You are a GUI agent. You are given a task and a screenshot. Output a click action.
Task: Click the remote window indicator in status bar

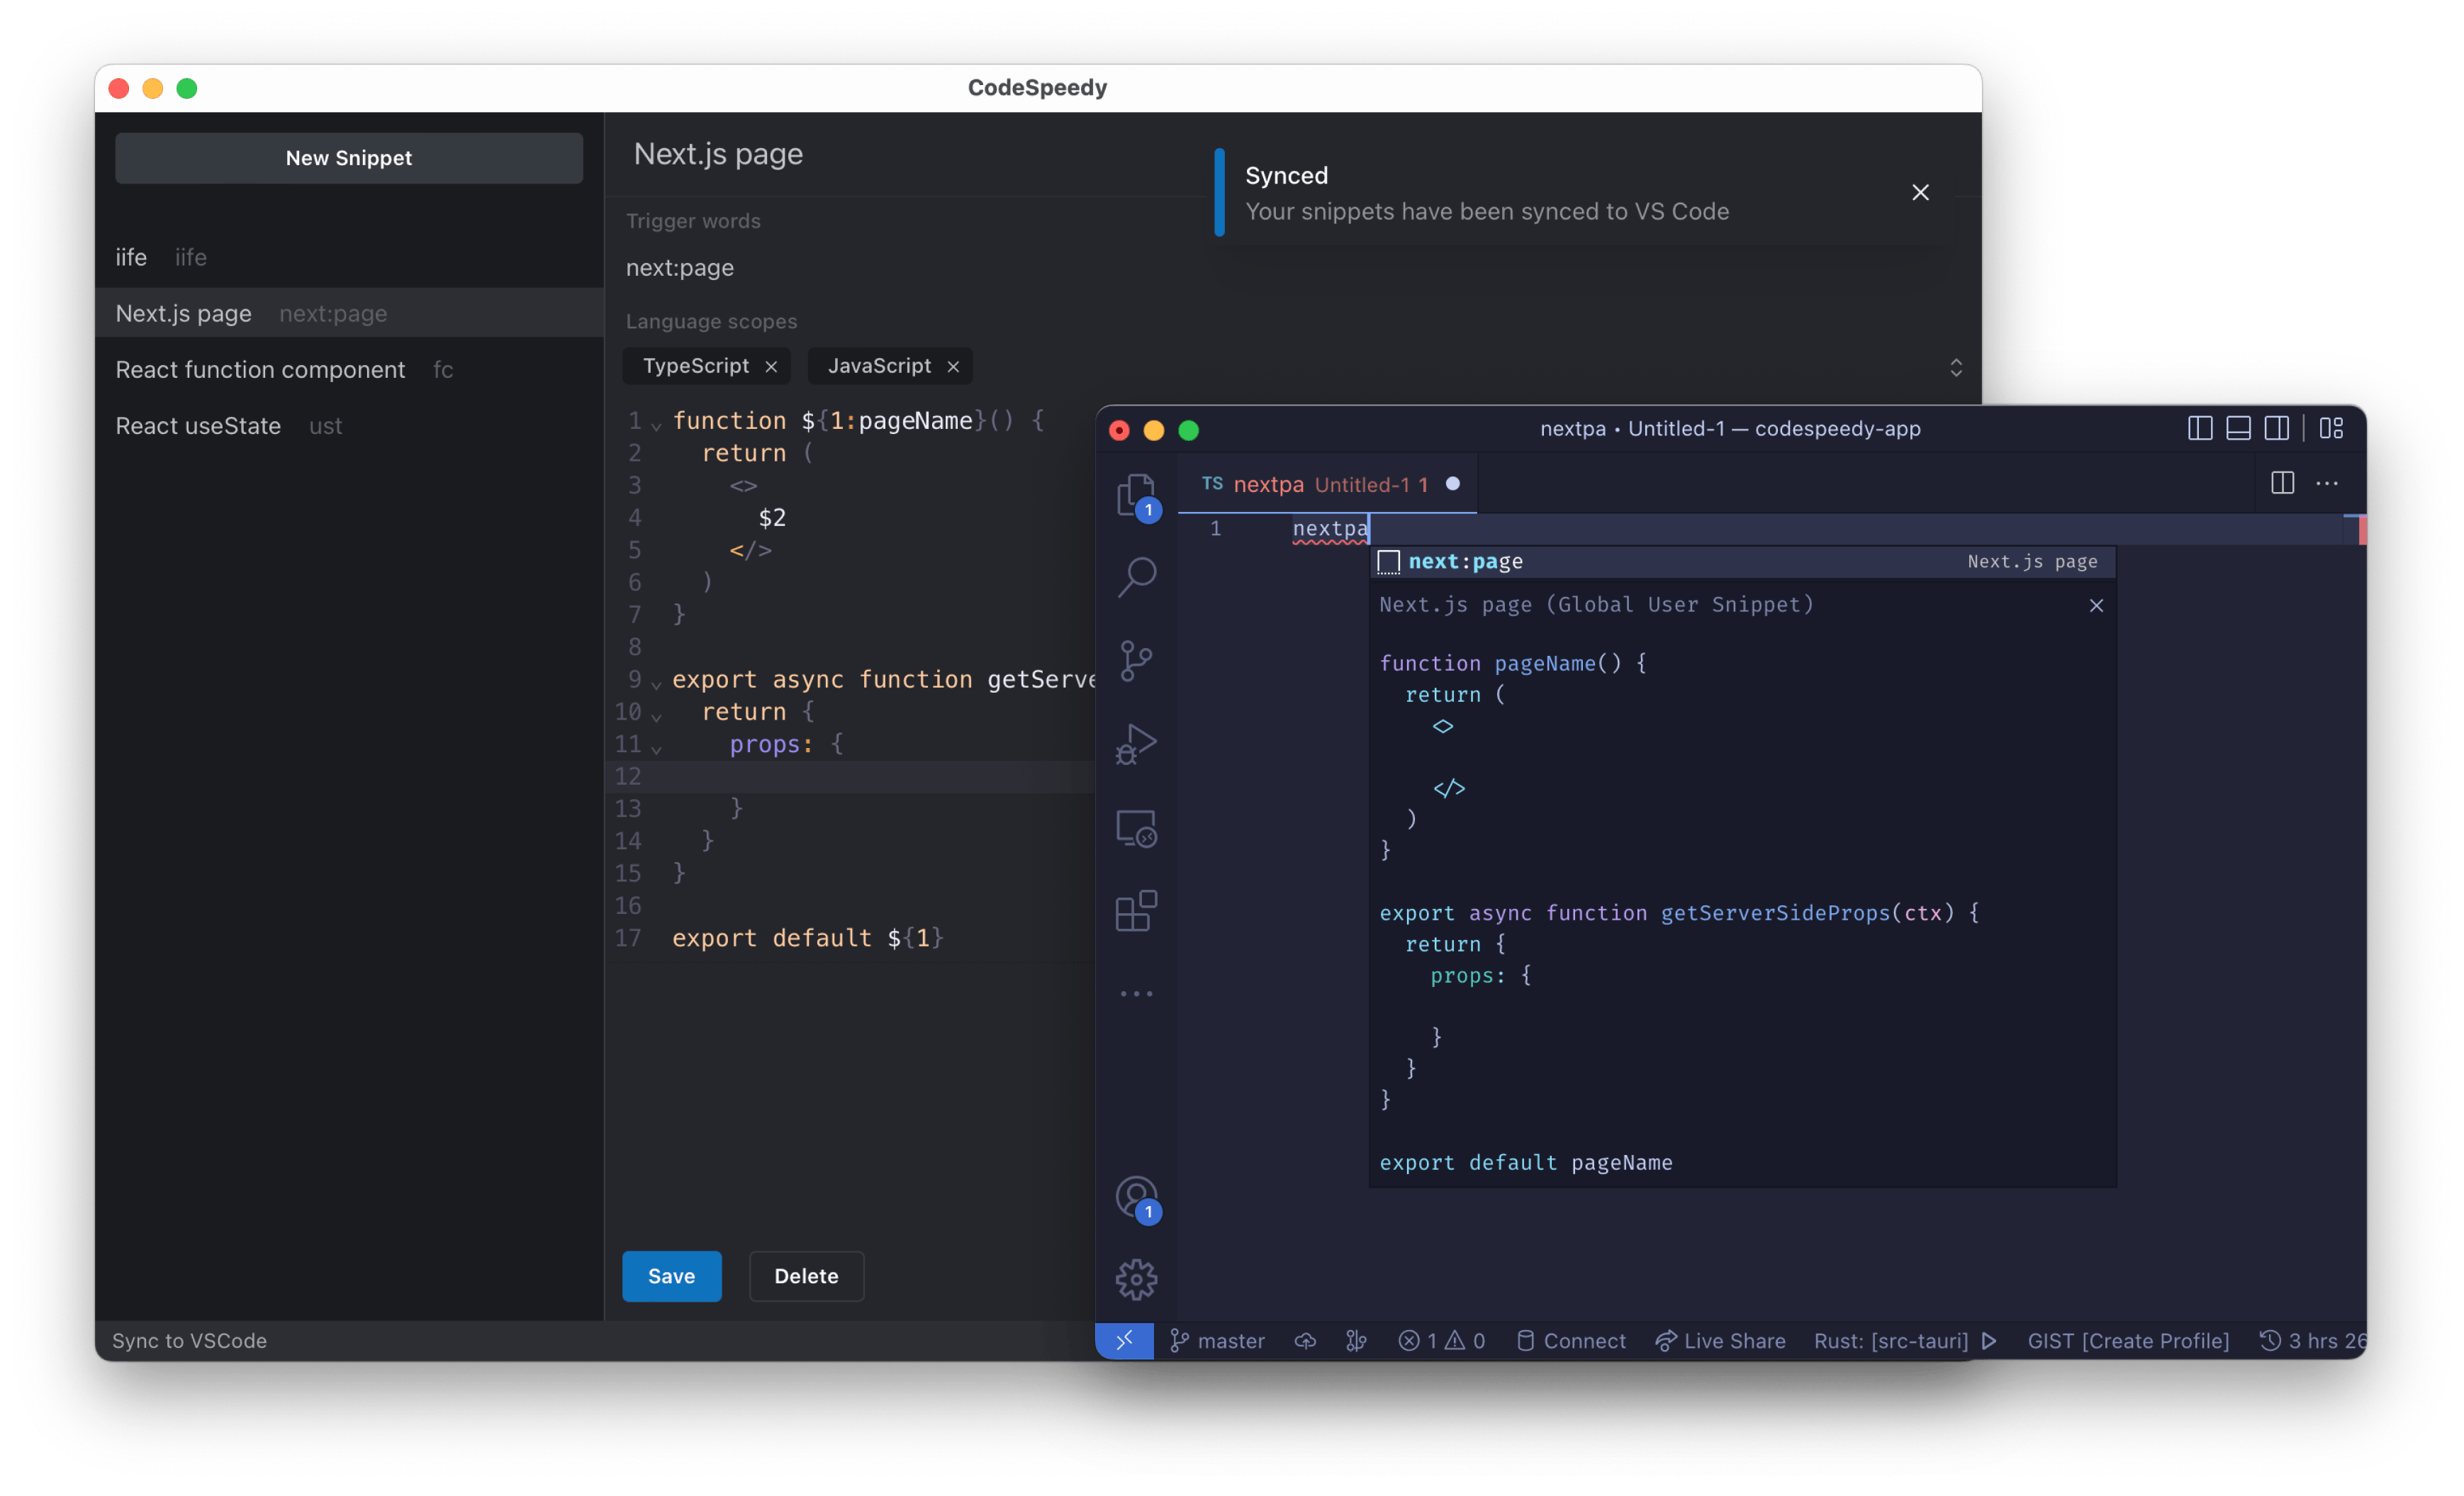coord(1125,1340)
